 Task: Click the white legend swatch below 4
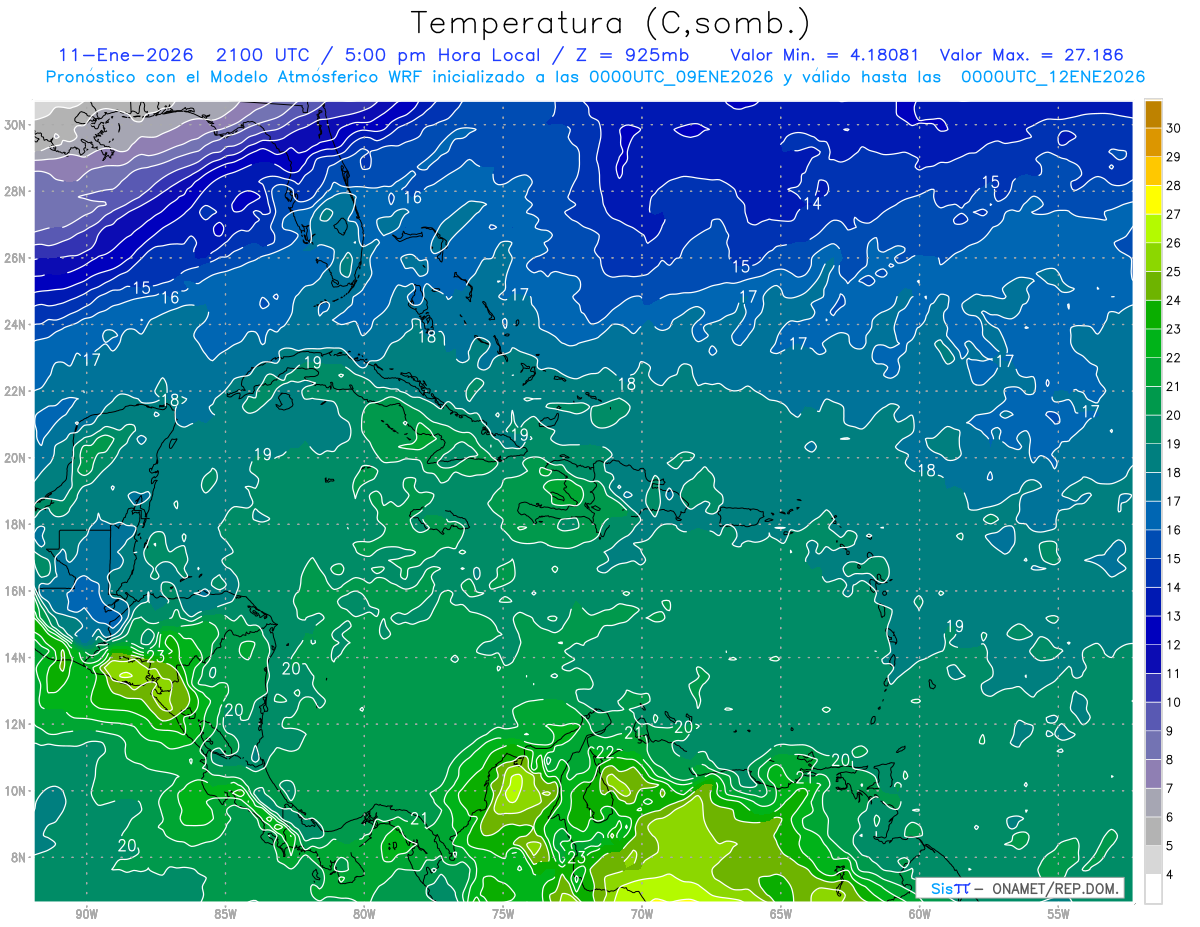tap(1153, 889)
